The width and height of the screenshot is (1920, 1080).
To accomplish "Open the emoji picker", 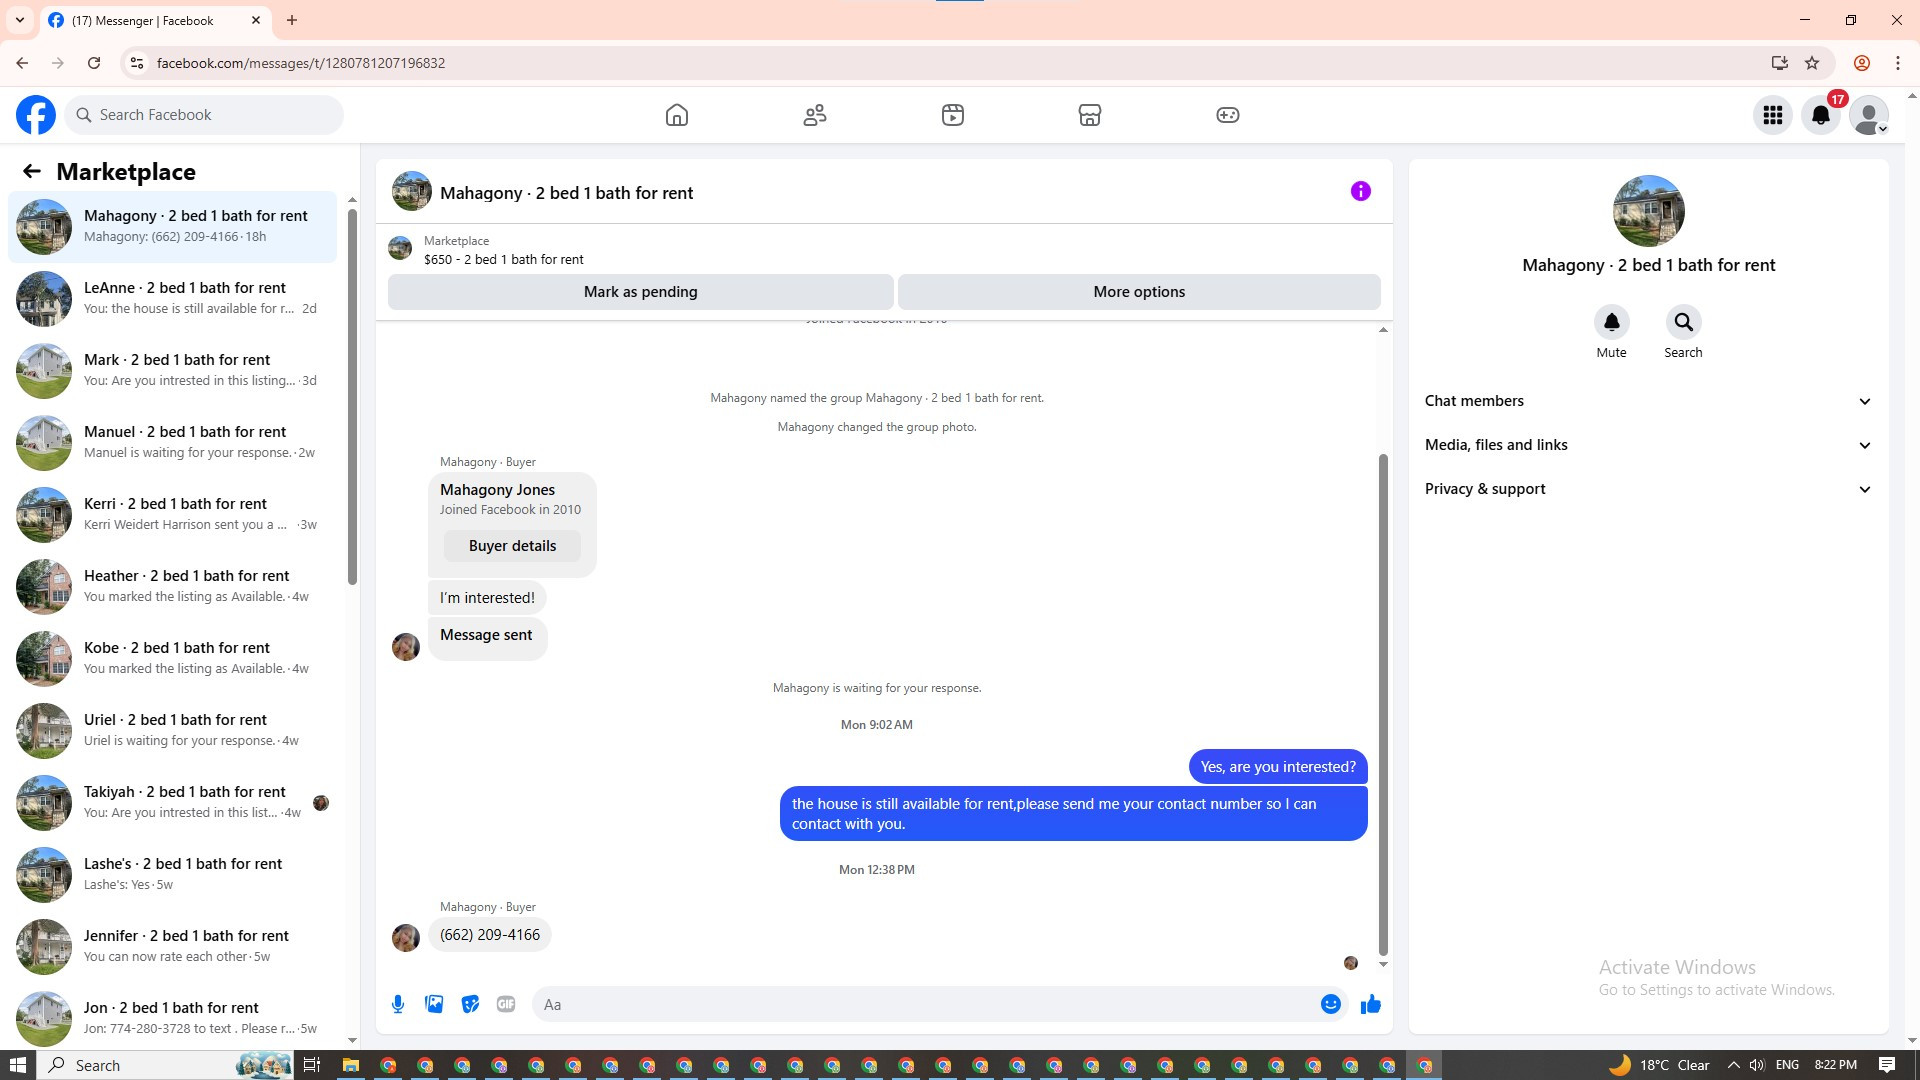I will pos(1330,1004).
